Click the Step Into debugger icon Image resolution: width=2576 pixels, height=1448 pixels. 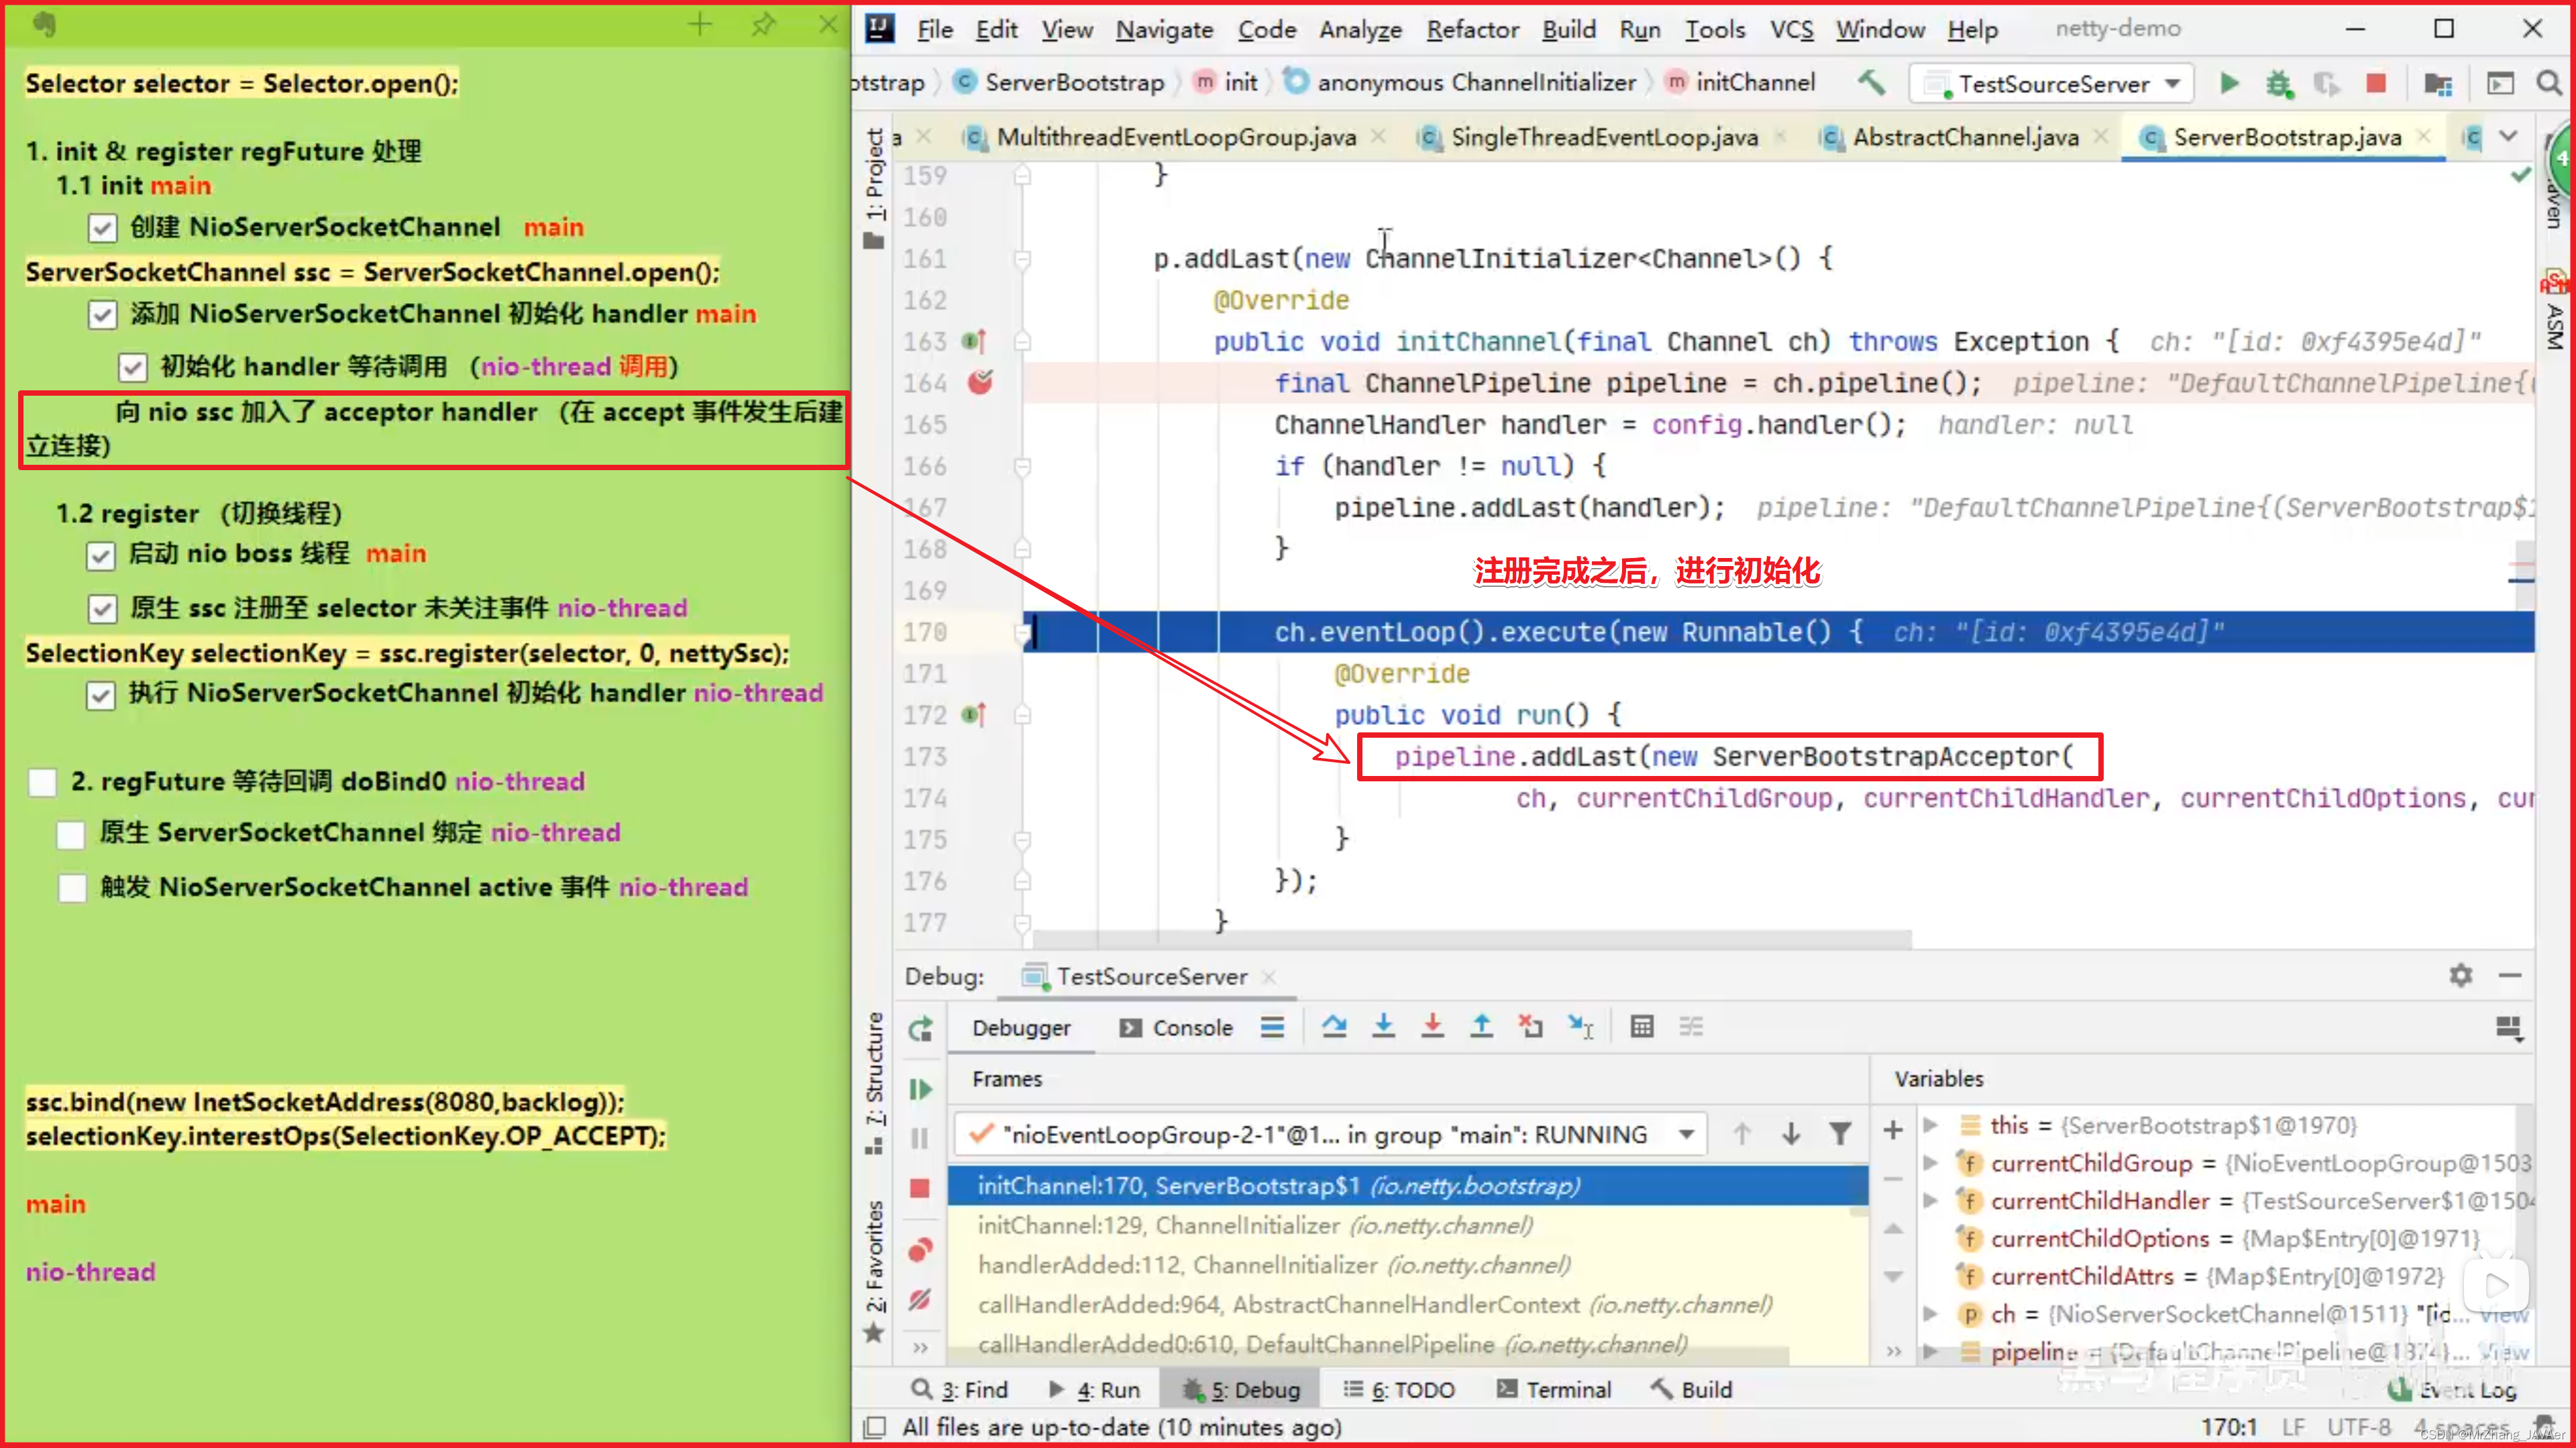[x=1383, y=1026]
